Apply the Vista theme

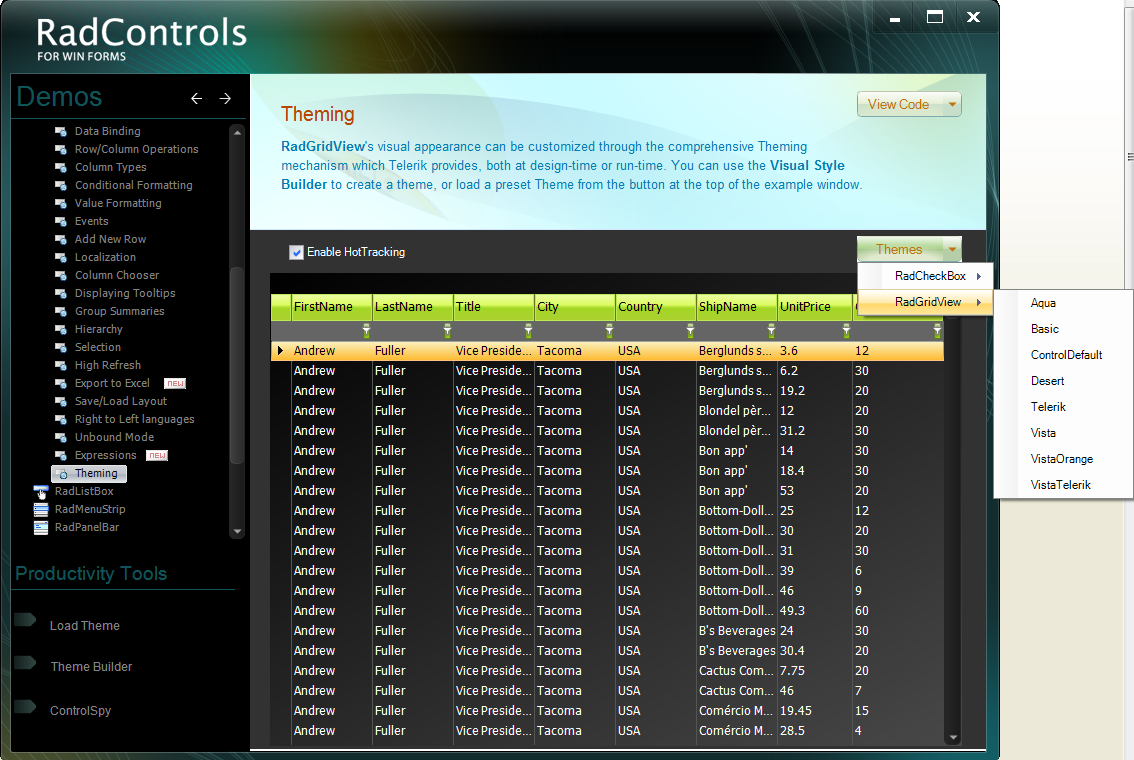click(1043, 433)
